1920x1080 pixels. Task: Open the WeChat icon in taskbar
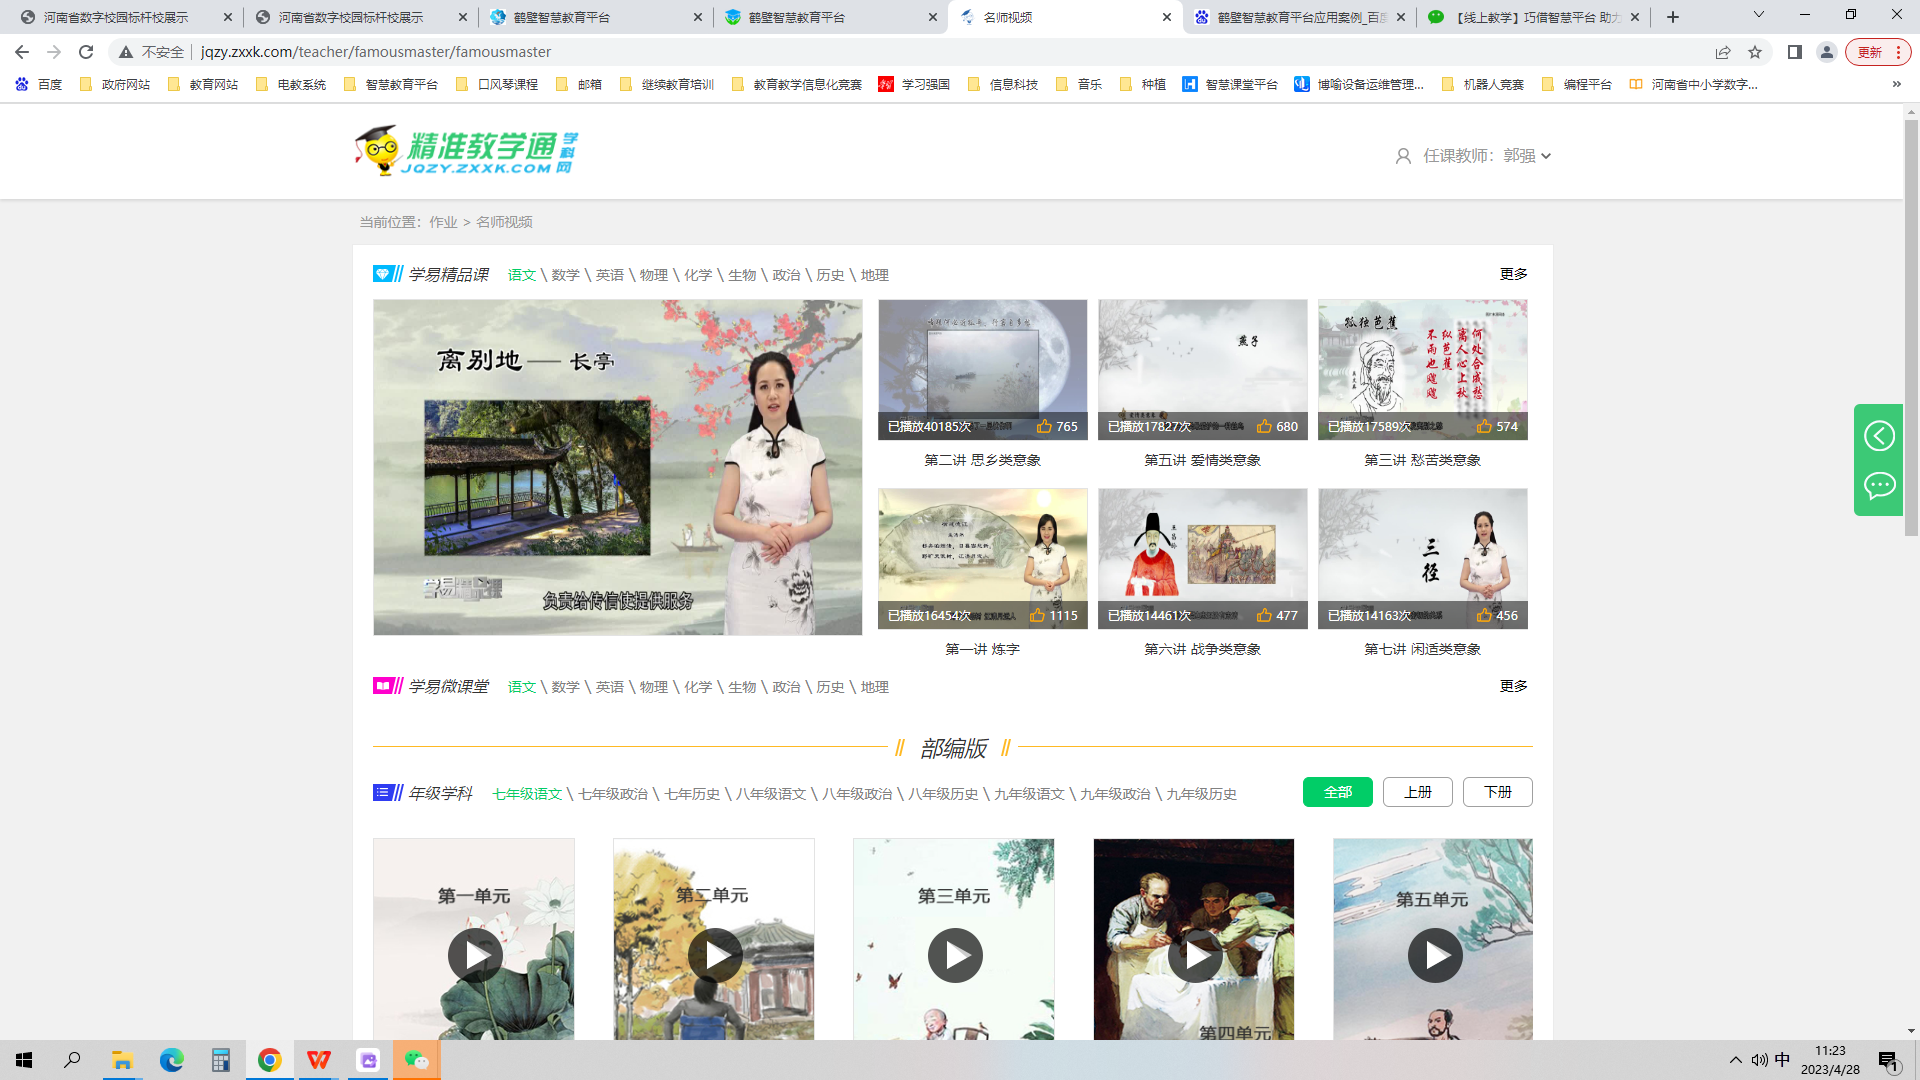click(x=416, y=1060)
